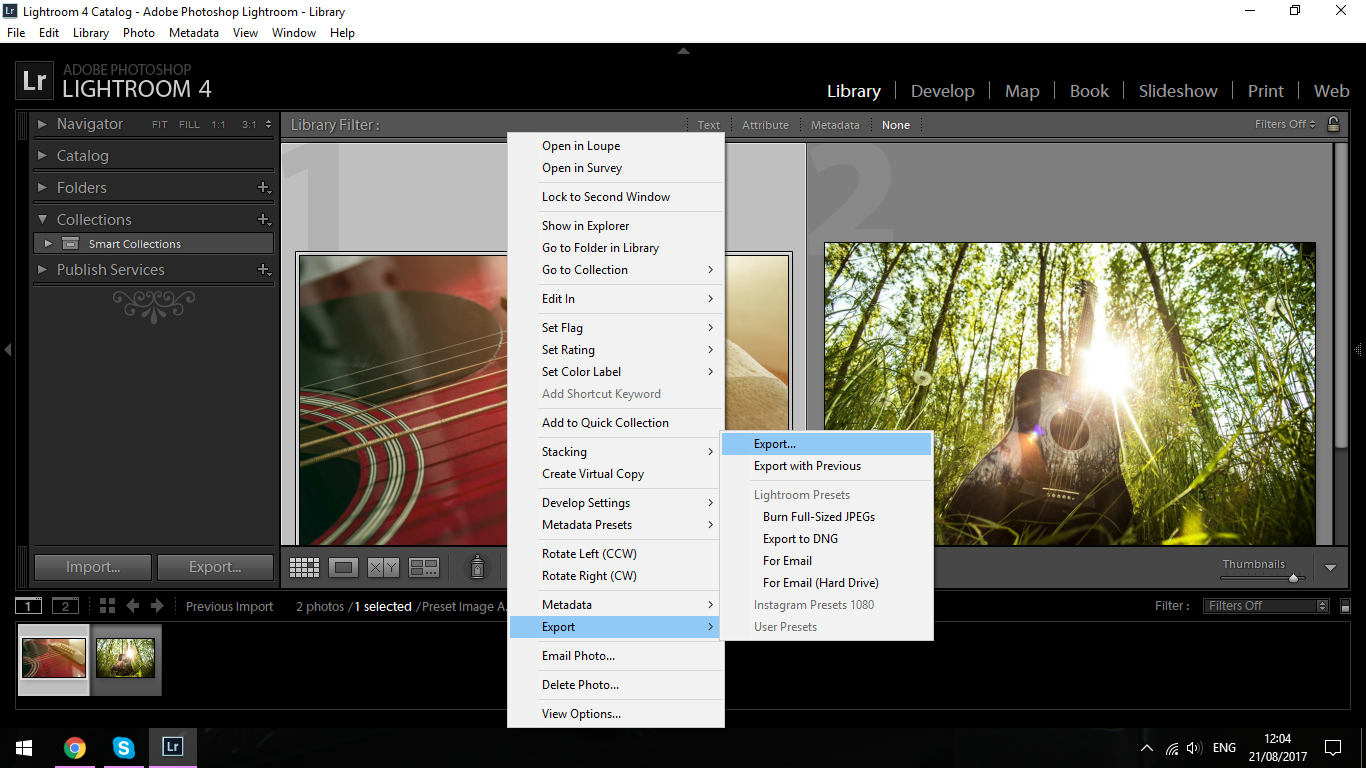Image resolution: width=1366 pixels, height=768 pixels.
Task: Click the plus icon next to Publish Services
Action: [264, 269]
